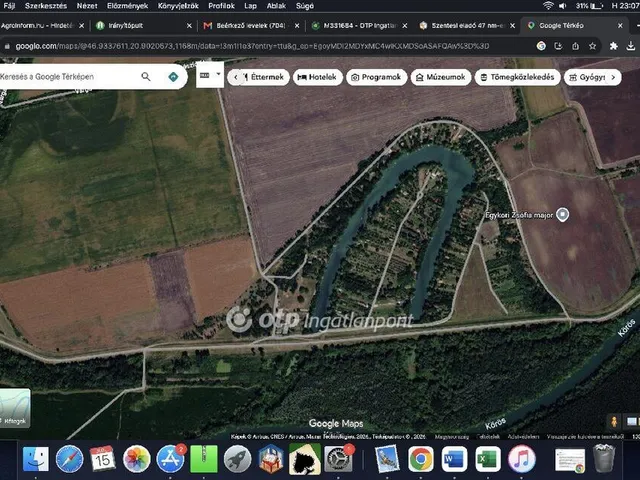Switch to the M331684 OTP Ingatlan tab

pyautogui.click(x=358, y=25)
